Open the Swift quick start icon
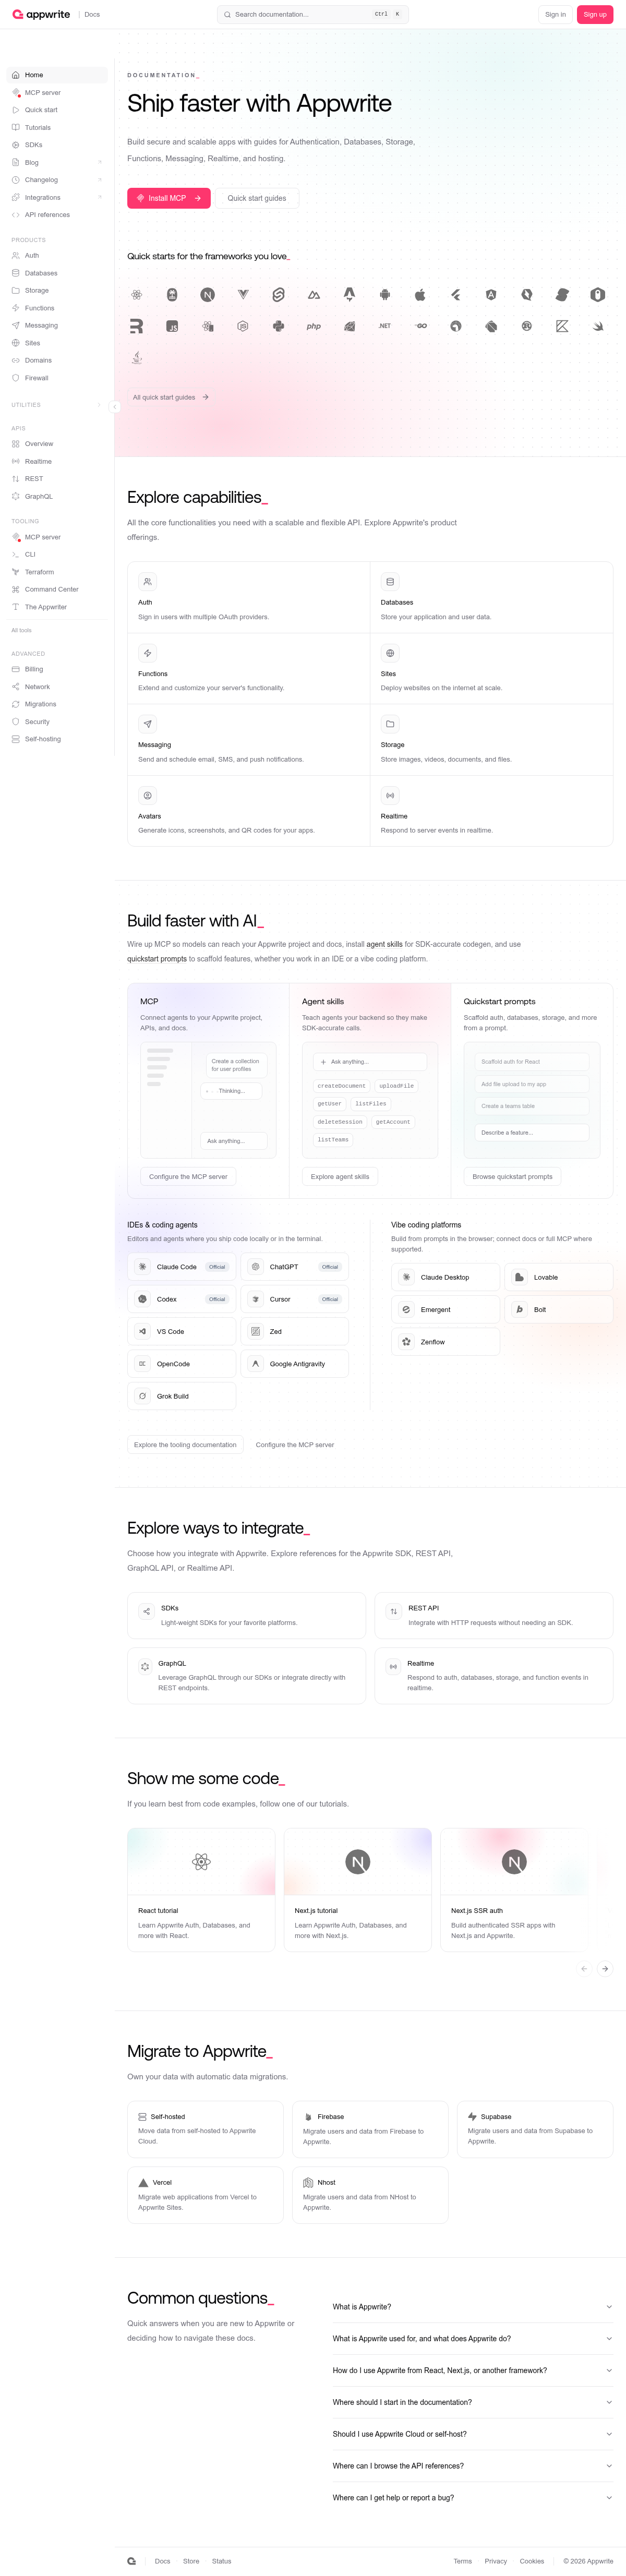 [598, 326]
